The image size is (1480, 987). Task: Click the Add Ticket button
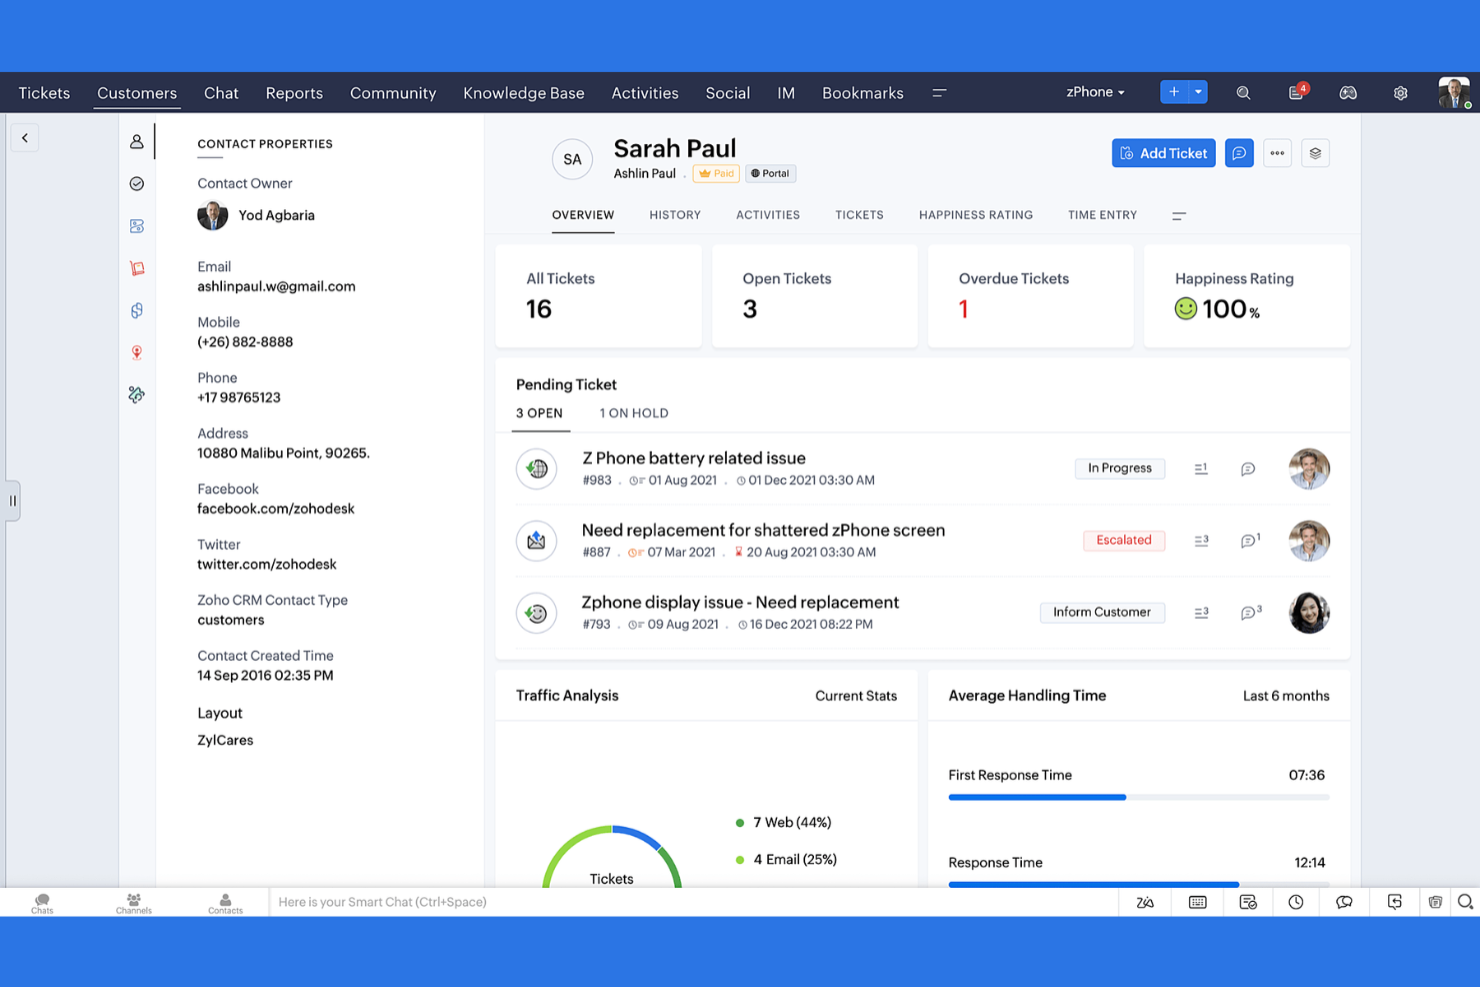[1163, 153]
